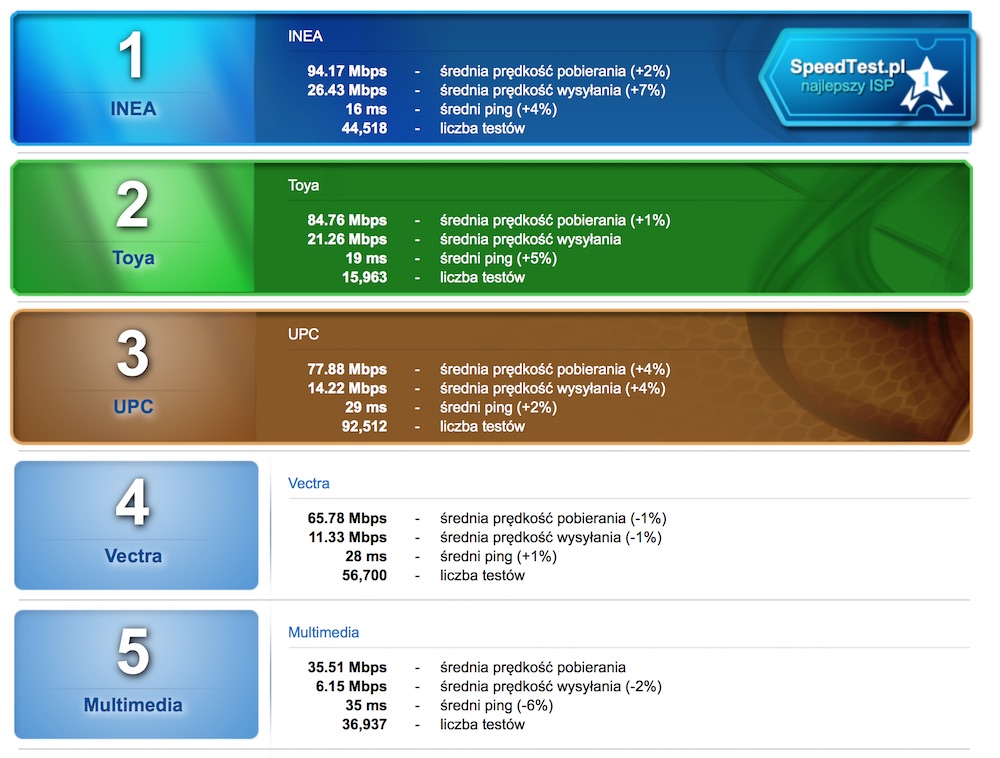Select the big number 1 rank tile
Image resolution: width=1000 pixels, height=758 pixels.
click(133, 78)
